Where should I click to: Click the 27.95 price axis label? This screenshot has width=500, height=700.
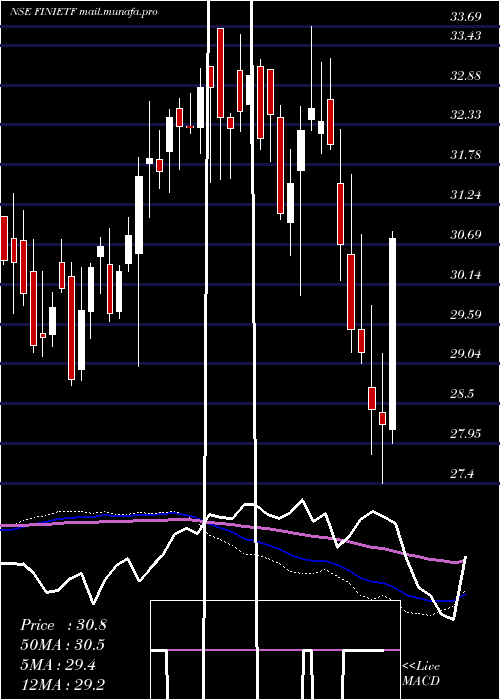pos(466,433)
